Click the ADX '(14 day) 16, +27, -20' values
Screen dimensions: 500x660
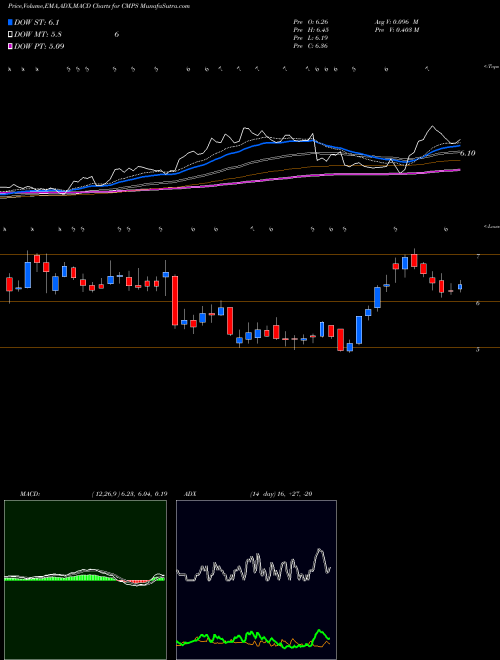[281, 494]
